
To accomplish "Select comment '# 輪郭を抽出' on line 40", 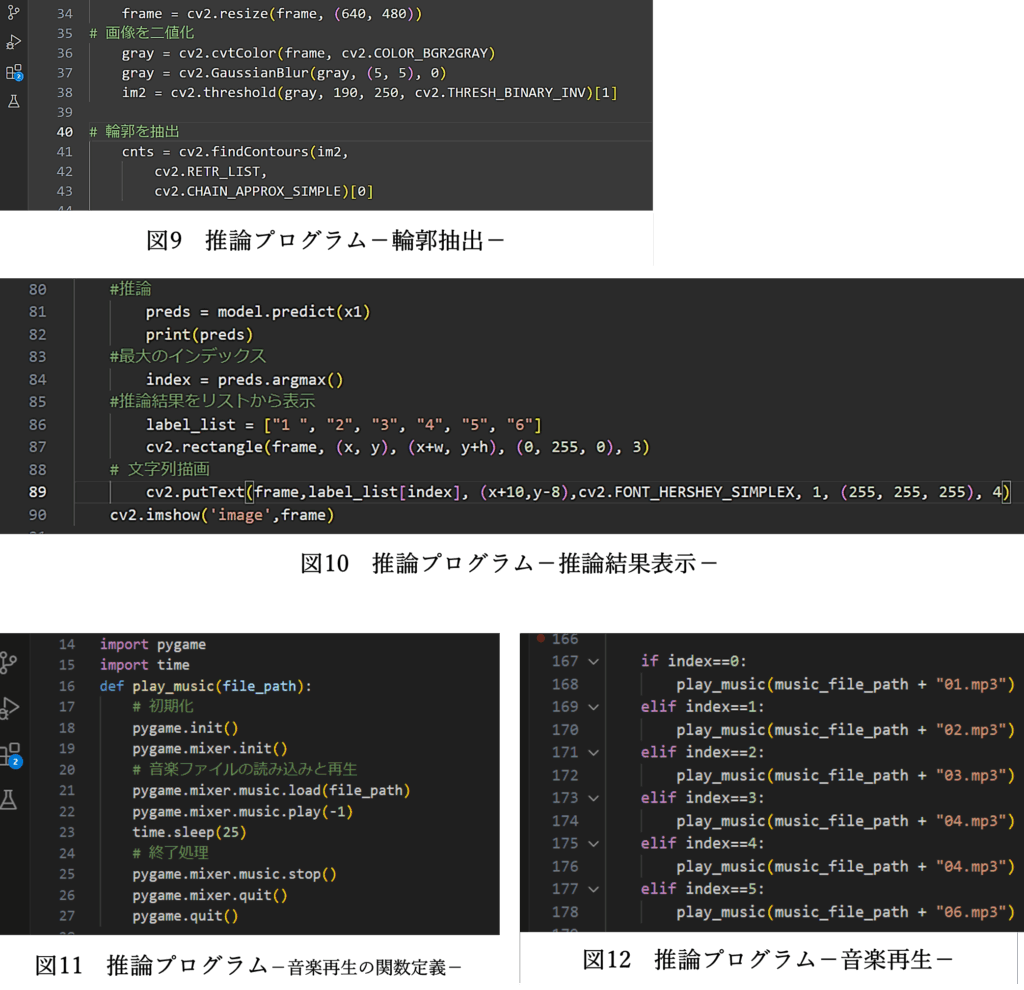I will [x=134, y=131].
